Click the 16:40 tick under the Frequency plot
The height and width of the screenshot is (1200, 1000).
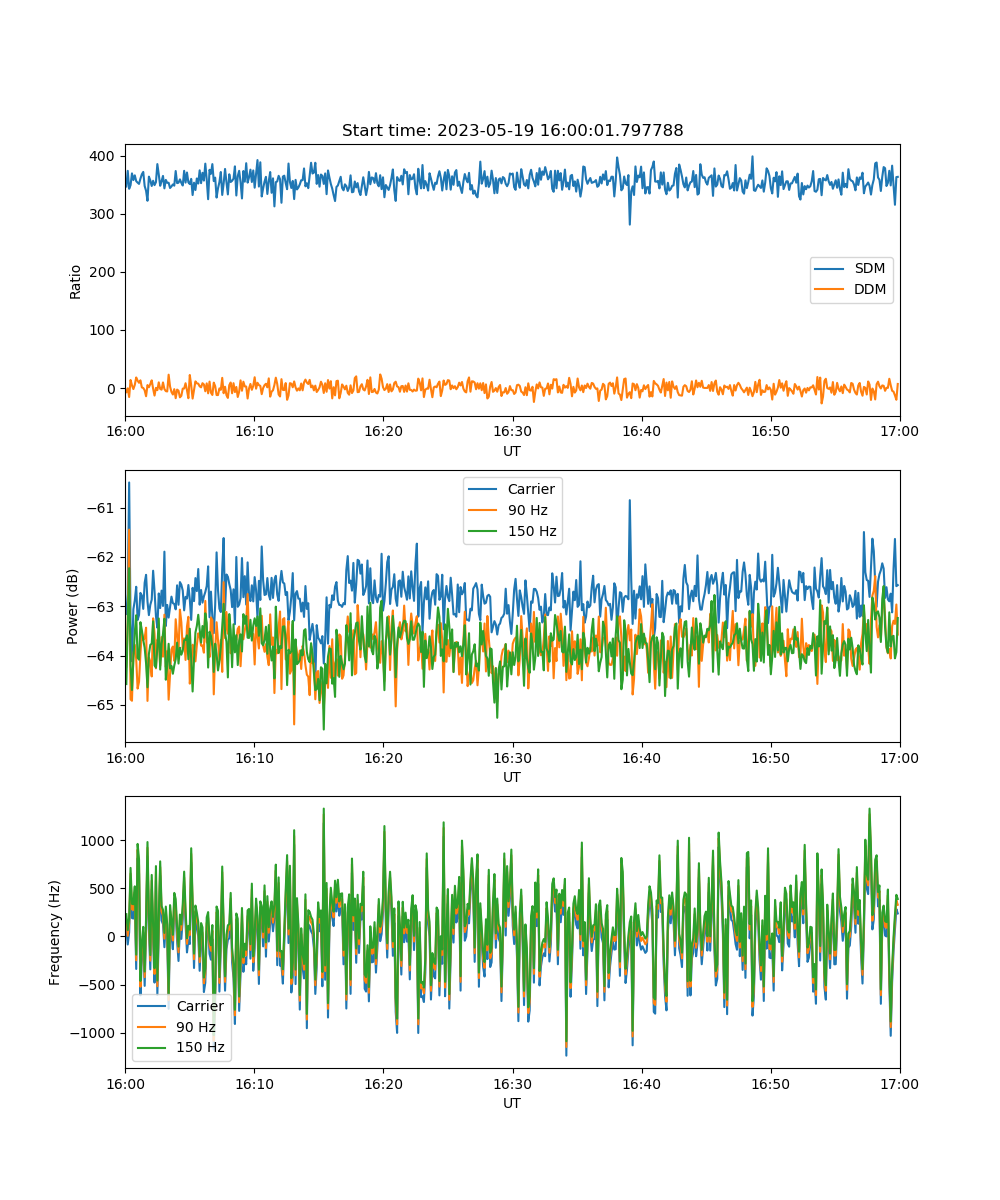tap(641, 1083)
